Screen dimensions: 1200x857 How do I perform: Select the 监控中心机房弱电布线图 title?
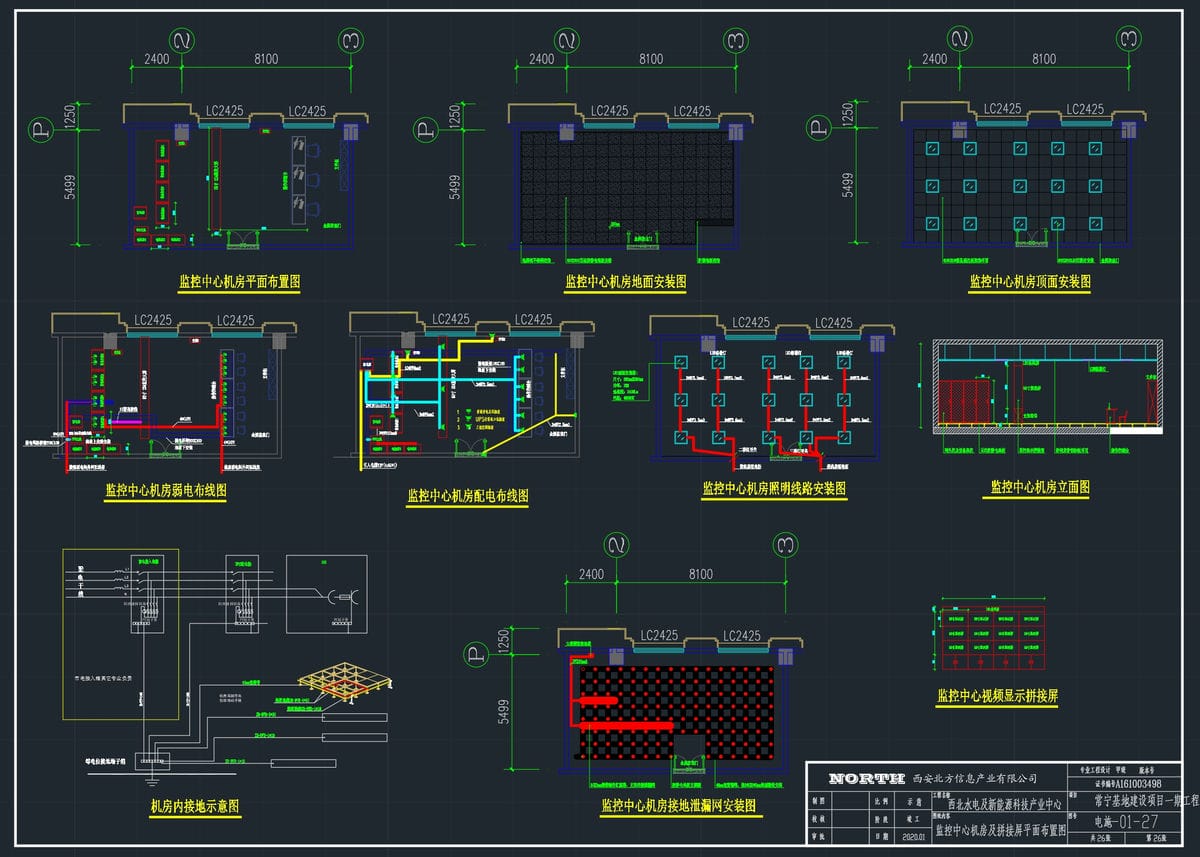click(x=166, y=491)
